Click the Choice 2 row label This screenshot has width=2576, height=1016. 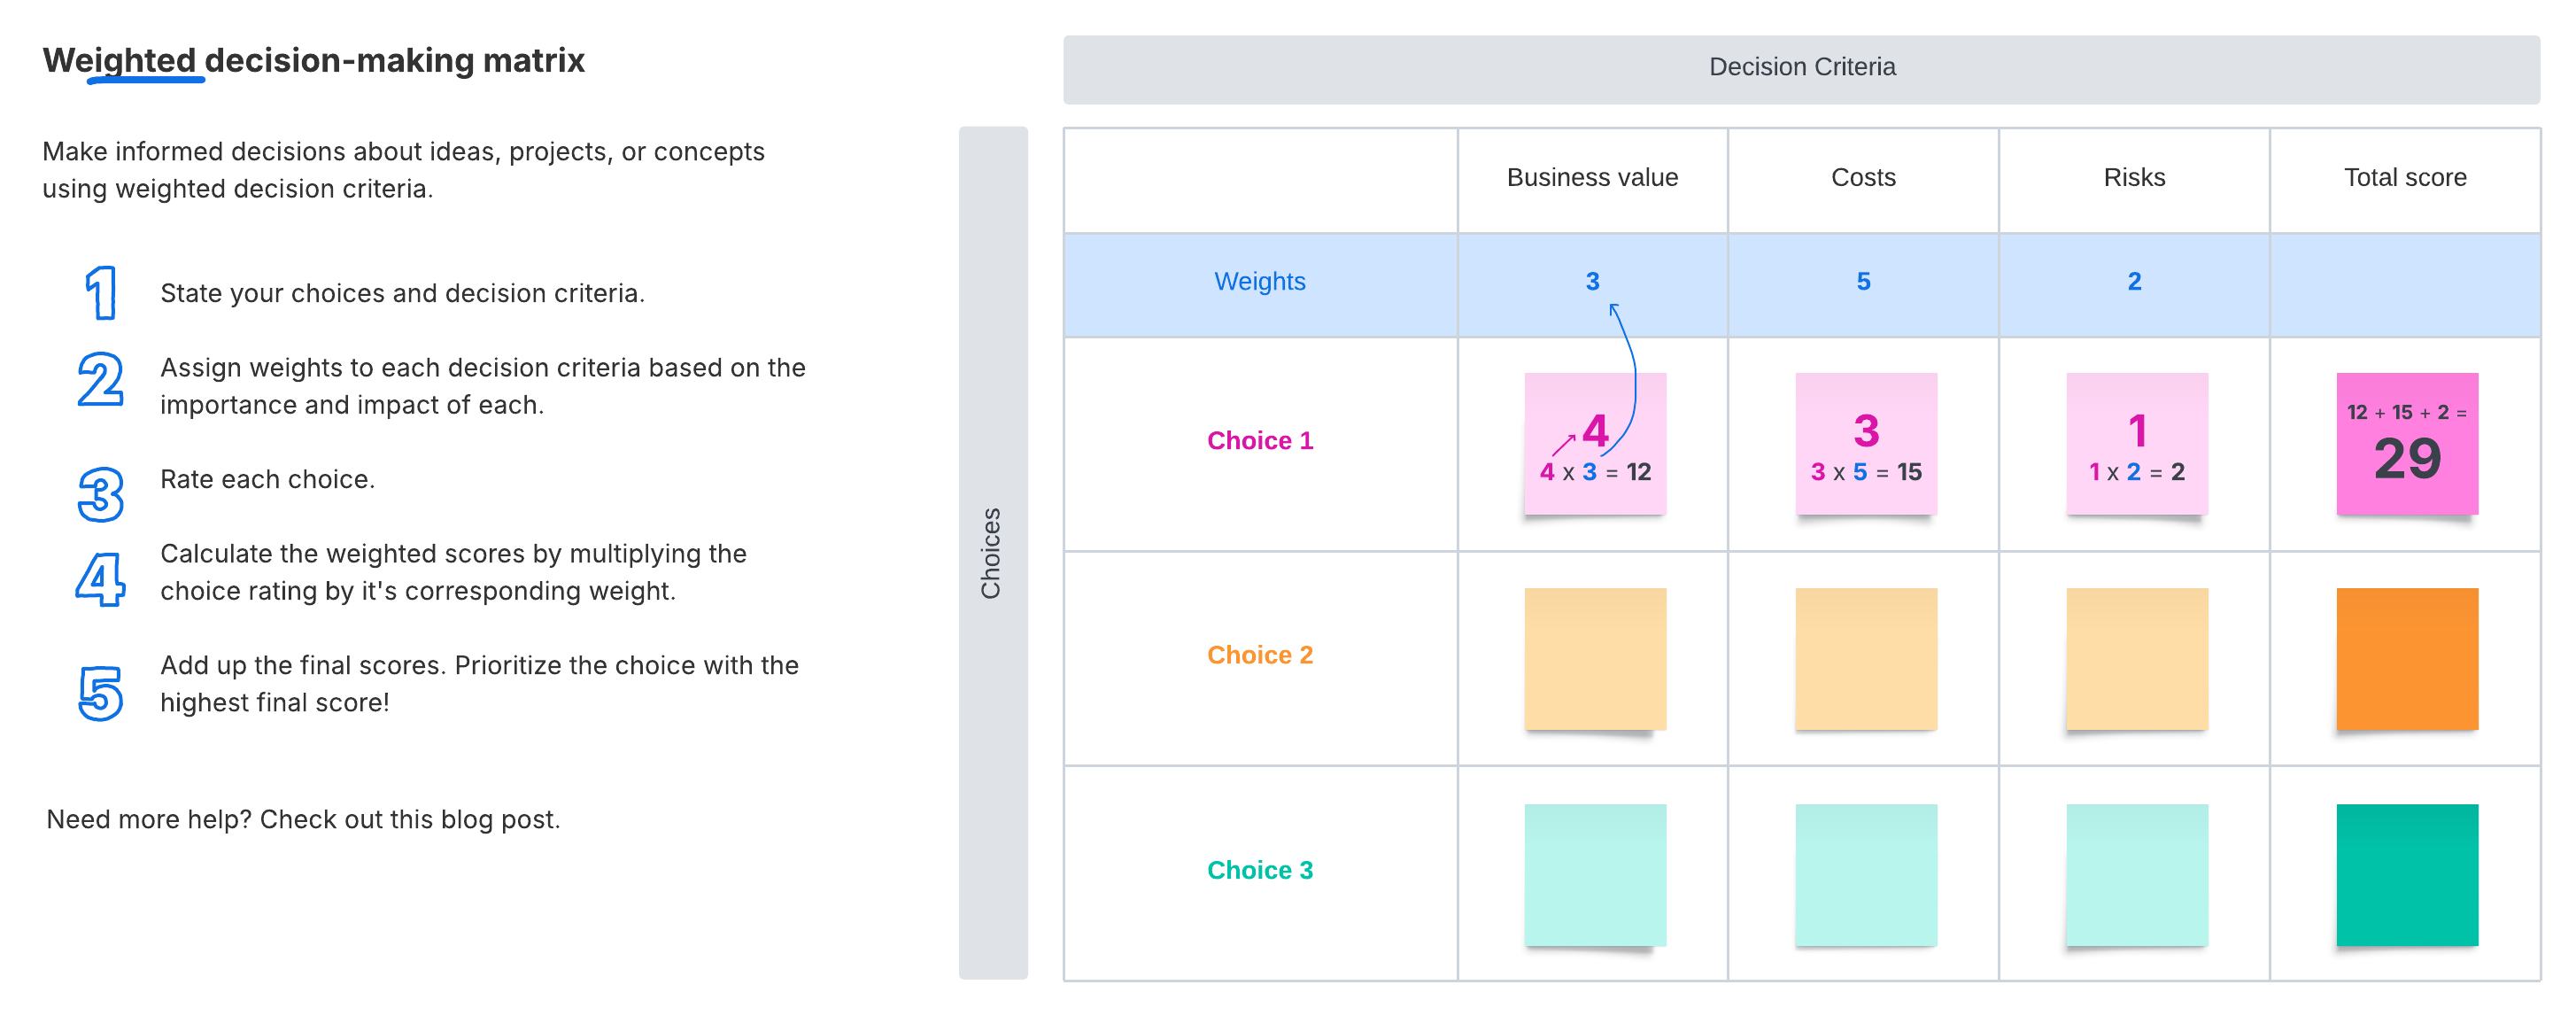coord(1259,655)
